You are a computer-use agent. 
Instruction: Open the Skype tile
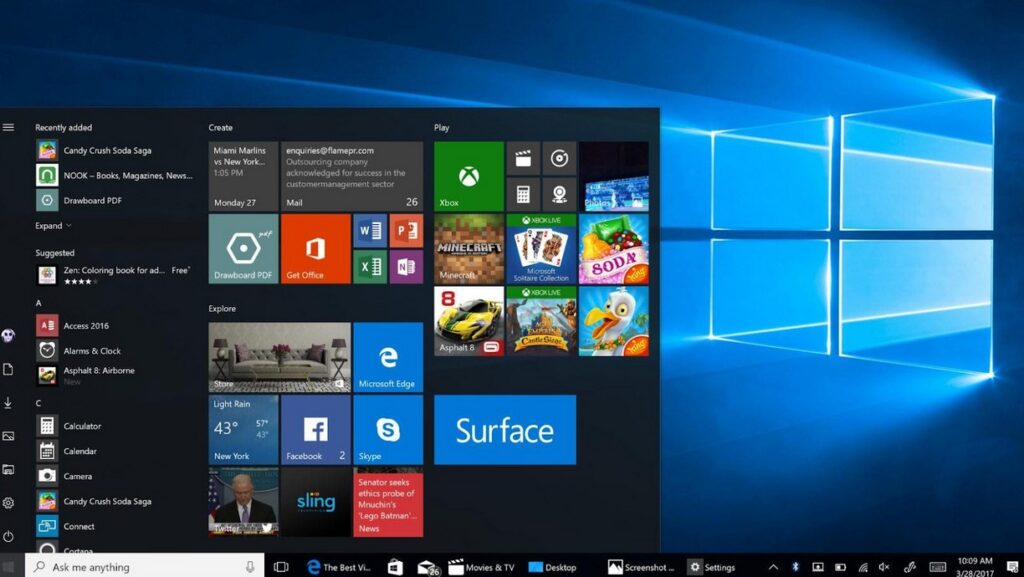coord(388,429)
